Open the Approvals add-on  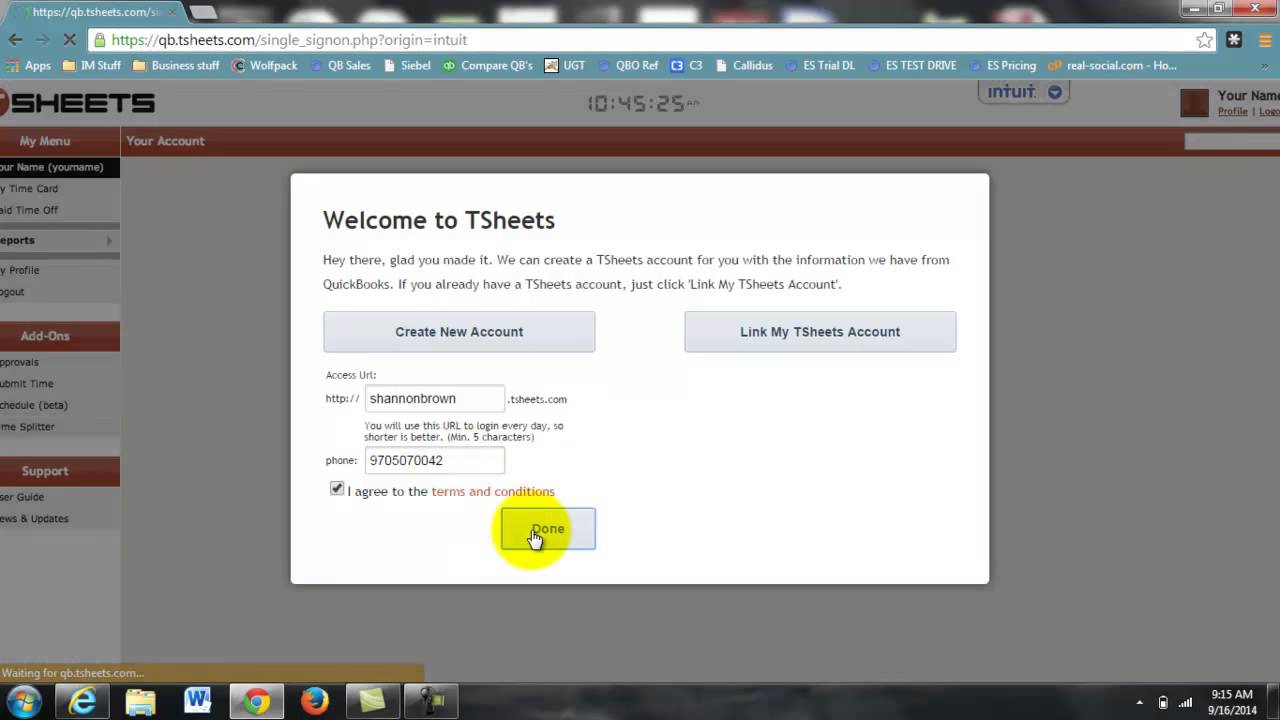tap(20, 362)
